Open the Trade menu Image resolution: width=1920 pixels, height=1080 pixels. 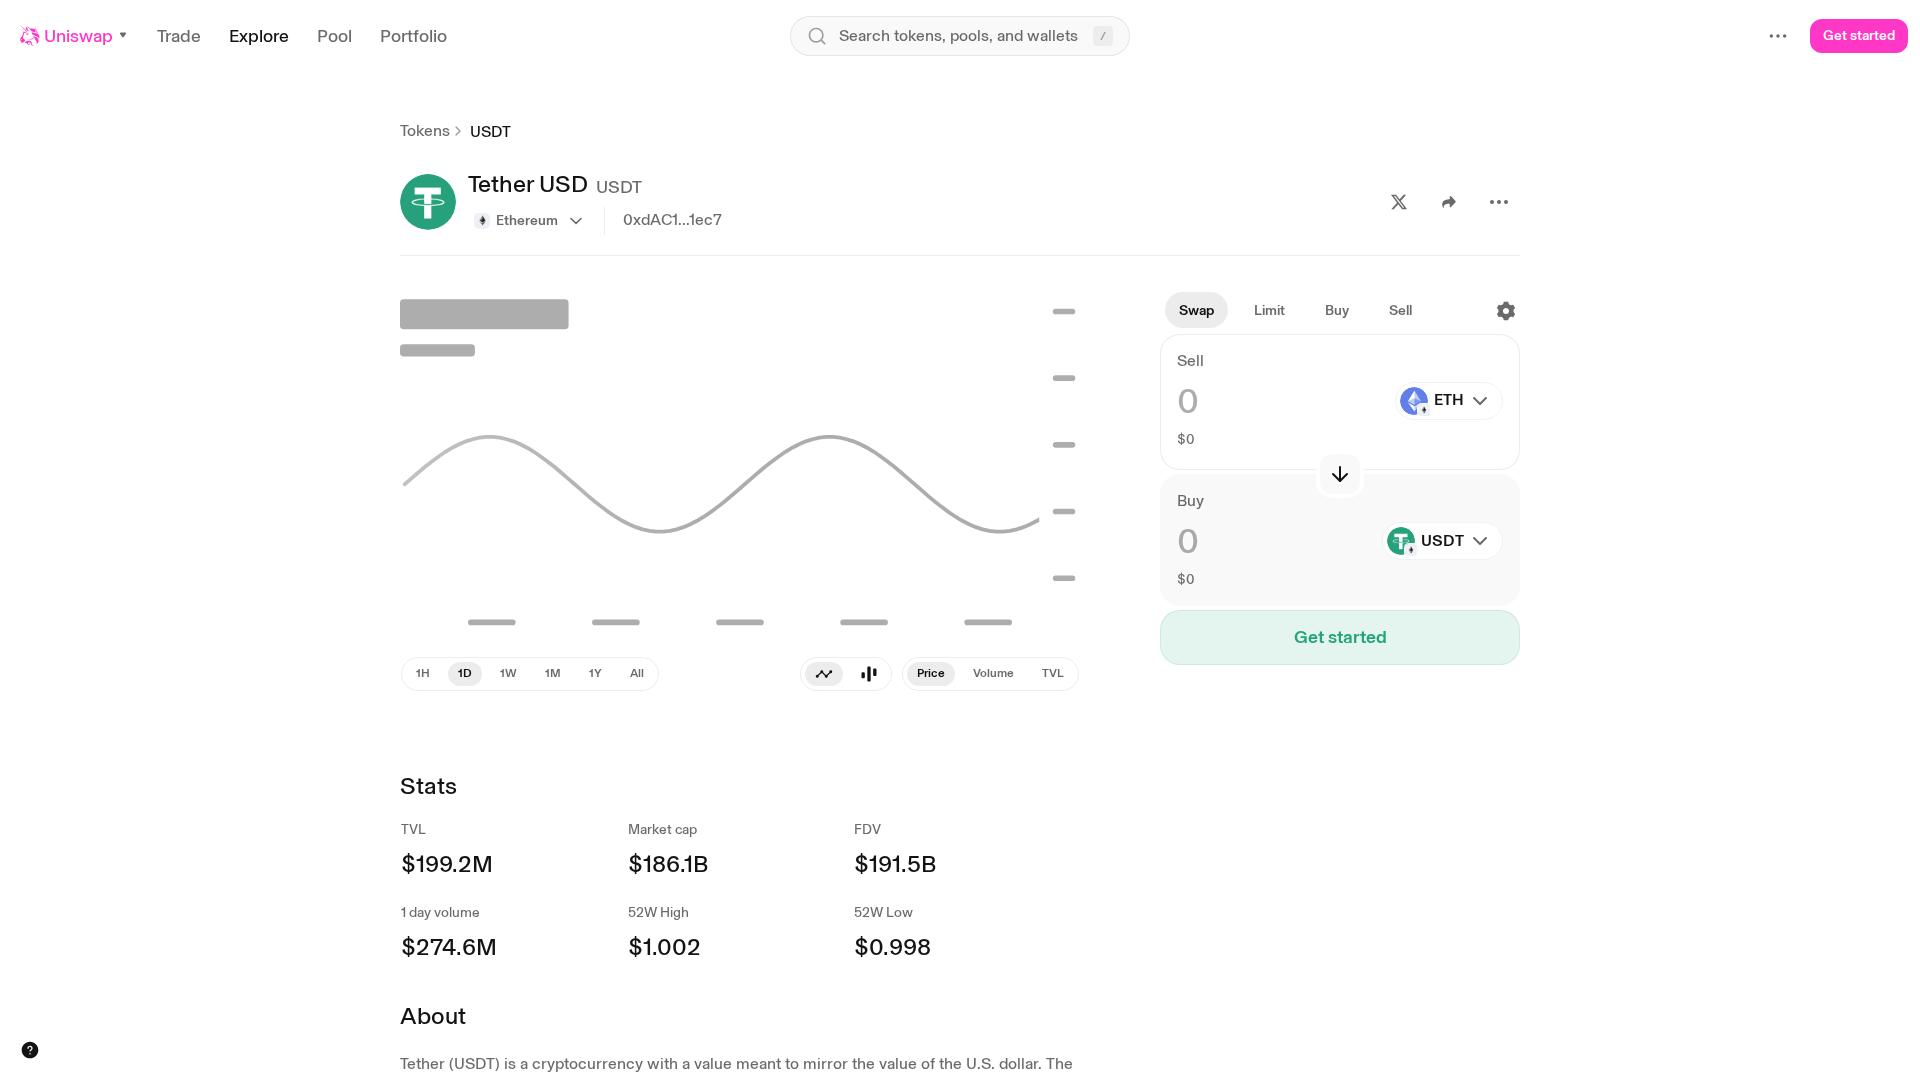pyautogui.click(x=179, y=36)
